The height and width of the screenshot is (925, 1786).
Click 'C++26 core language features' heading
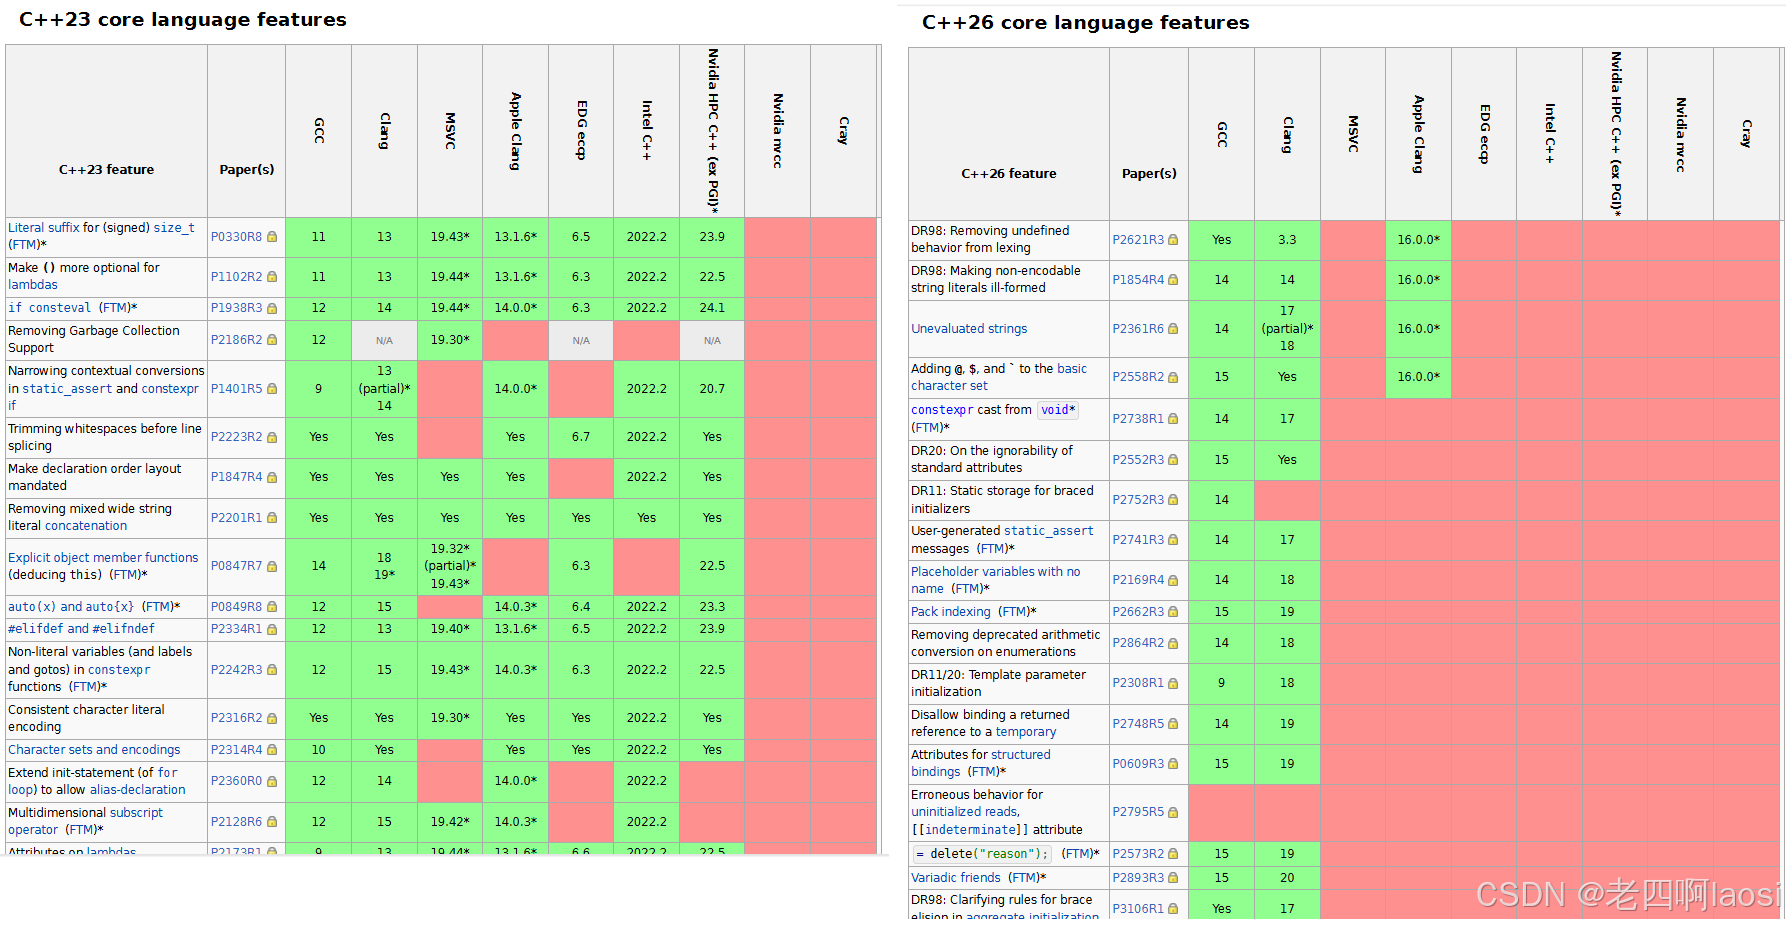pos(1086,22)
